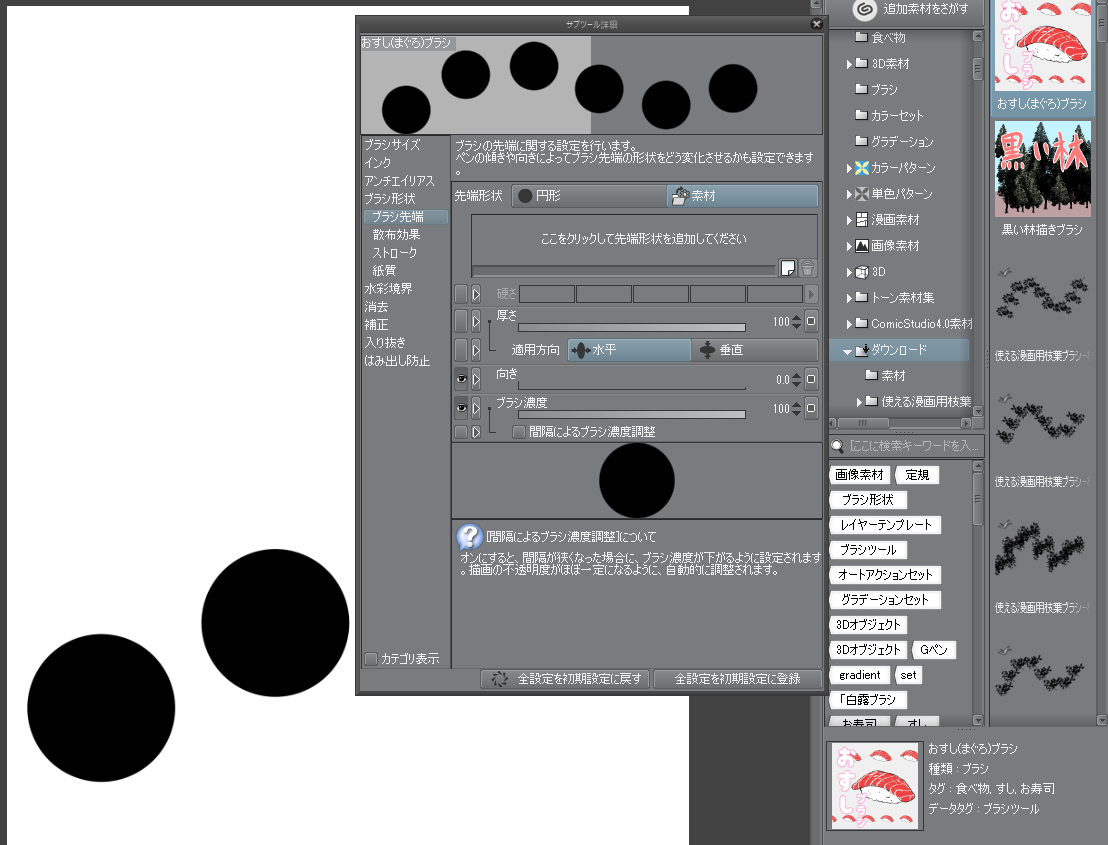Expand the ブラシ濃度 row triangle

(x=476, y=408)
